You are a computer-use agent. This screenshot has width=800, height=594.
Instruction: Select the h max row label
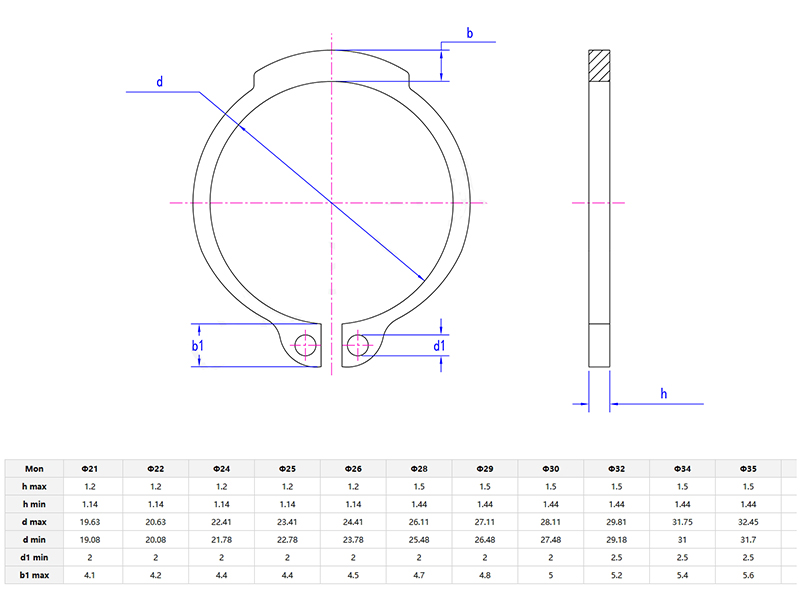coord(36,489)
